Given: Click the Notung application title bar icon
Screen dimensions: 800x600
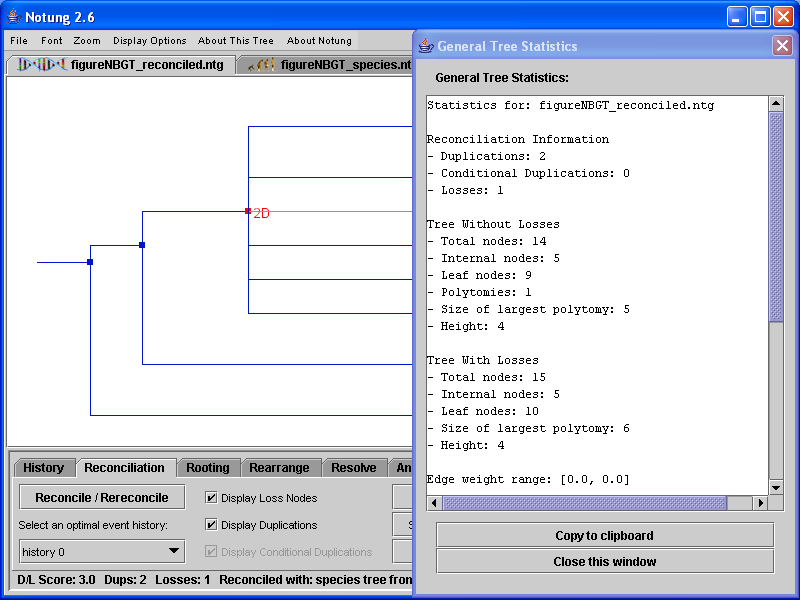Looking at the screenshot, I should pos(12,17).
